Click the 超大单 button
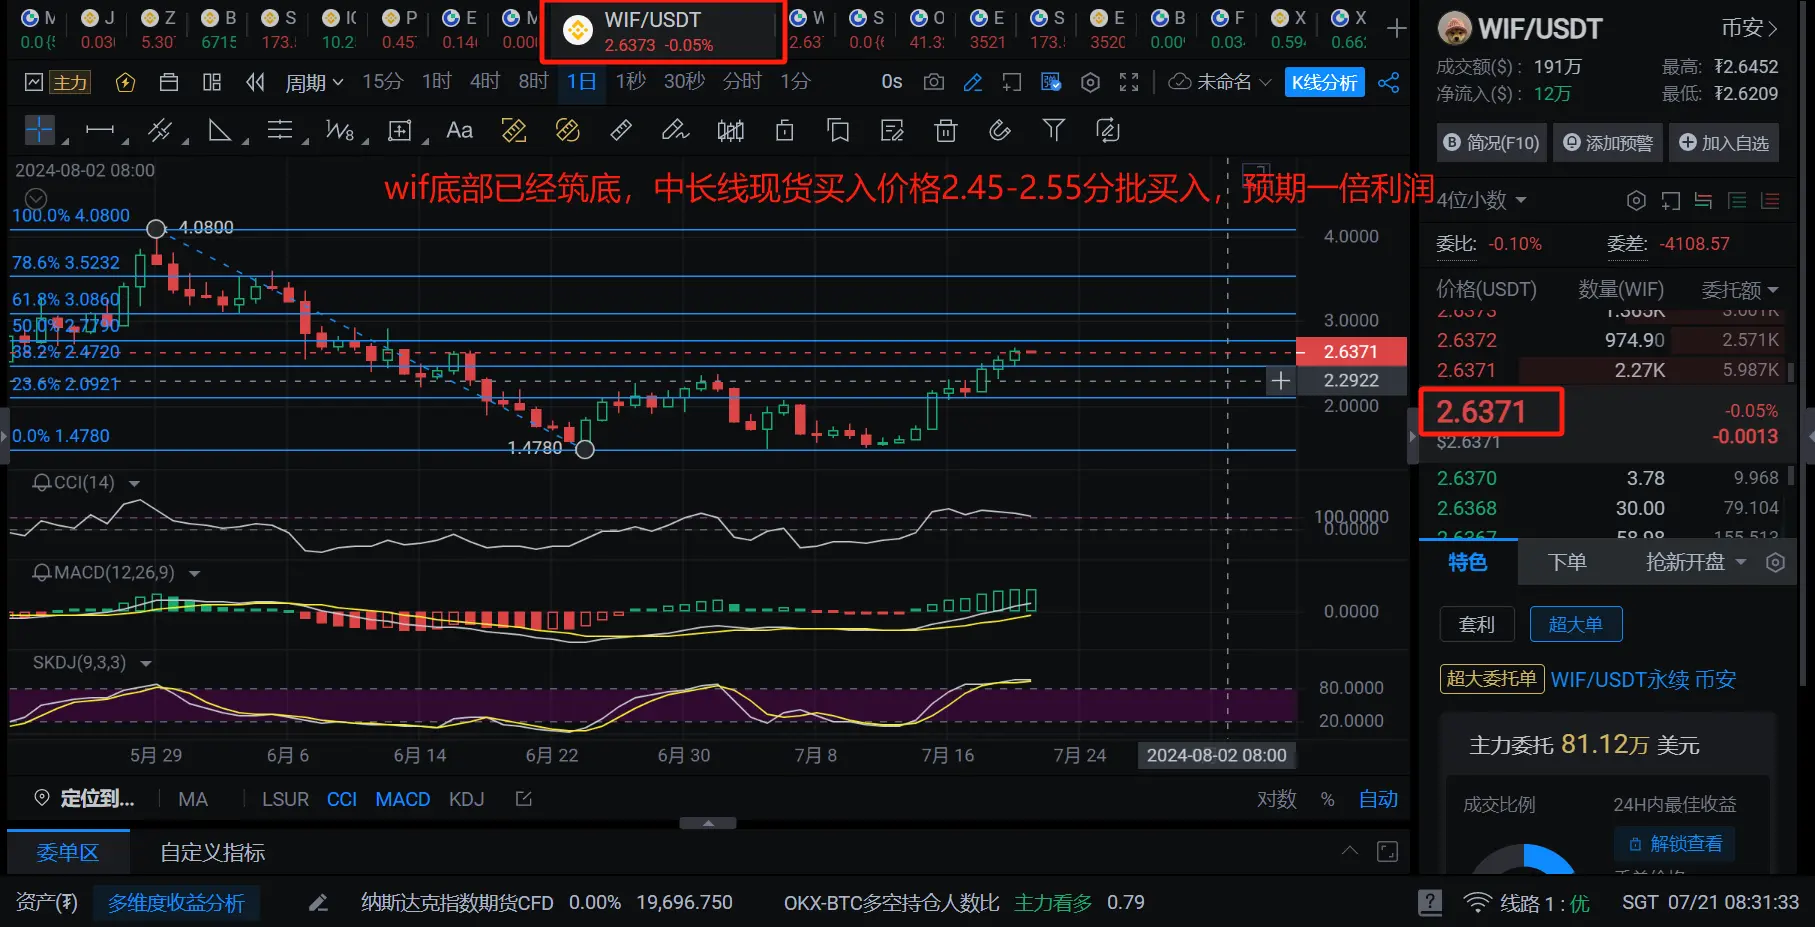This screenshot has height=927, width=1815. [x=1576, y=624]
